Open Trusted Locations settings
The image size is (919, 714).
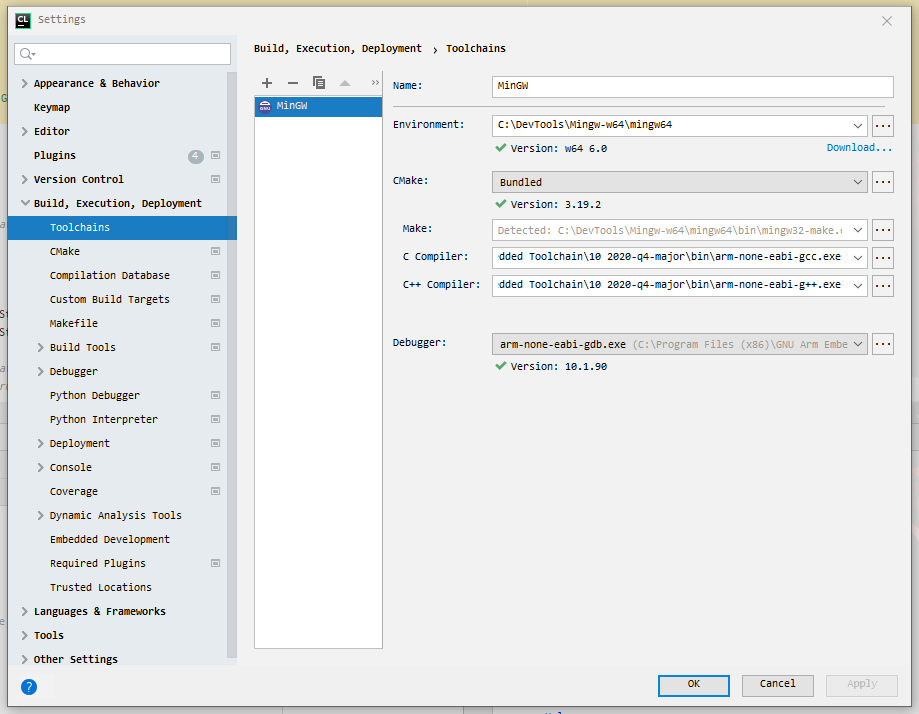[100, 588]
